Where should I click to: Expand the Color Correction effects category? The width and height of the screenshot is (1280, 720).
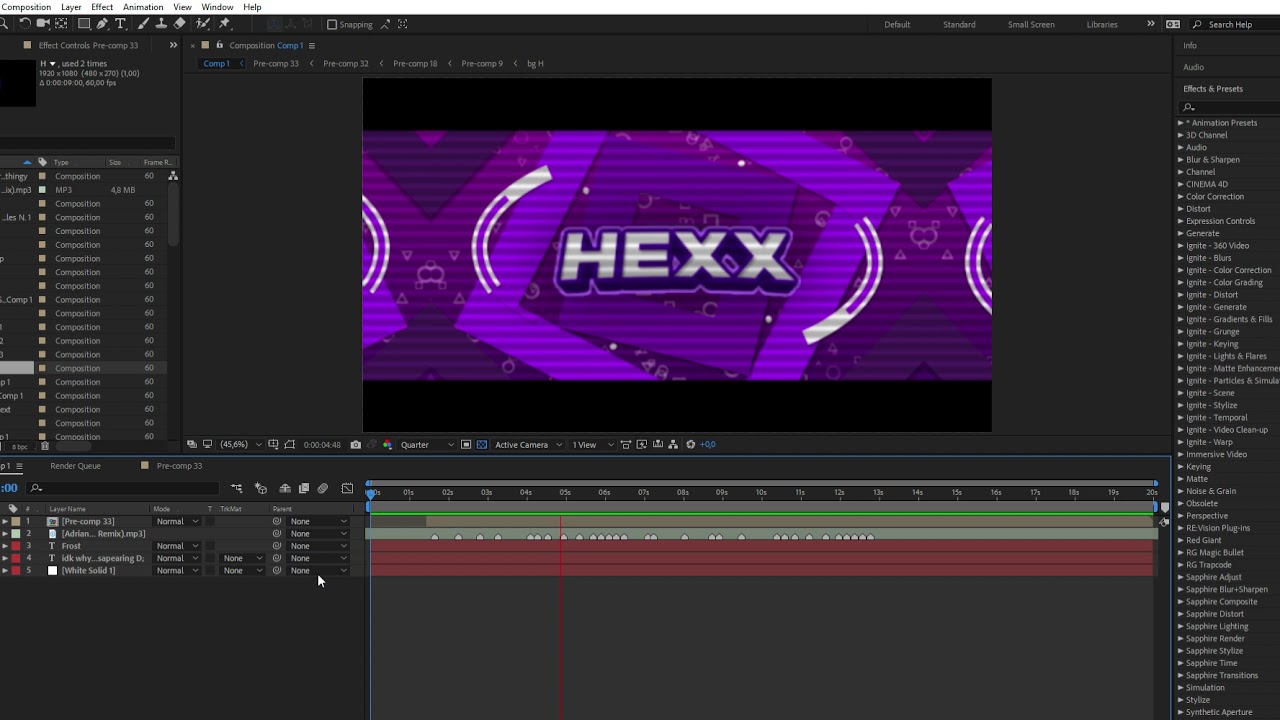(1215, 196)
